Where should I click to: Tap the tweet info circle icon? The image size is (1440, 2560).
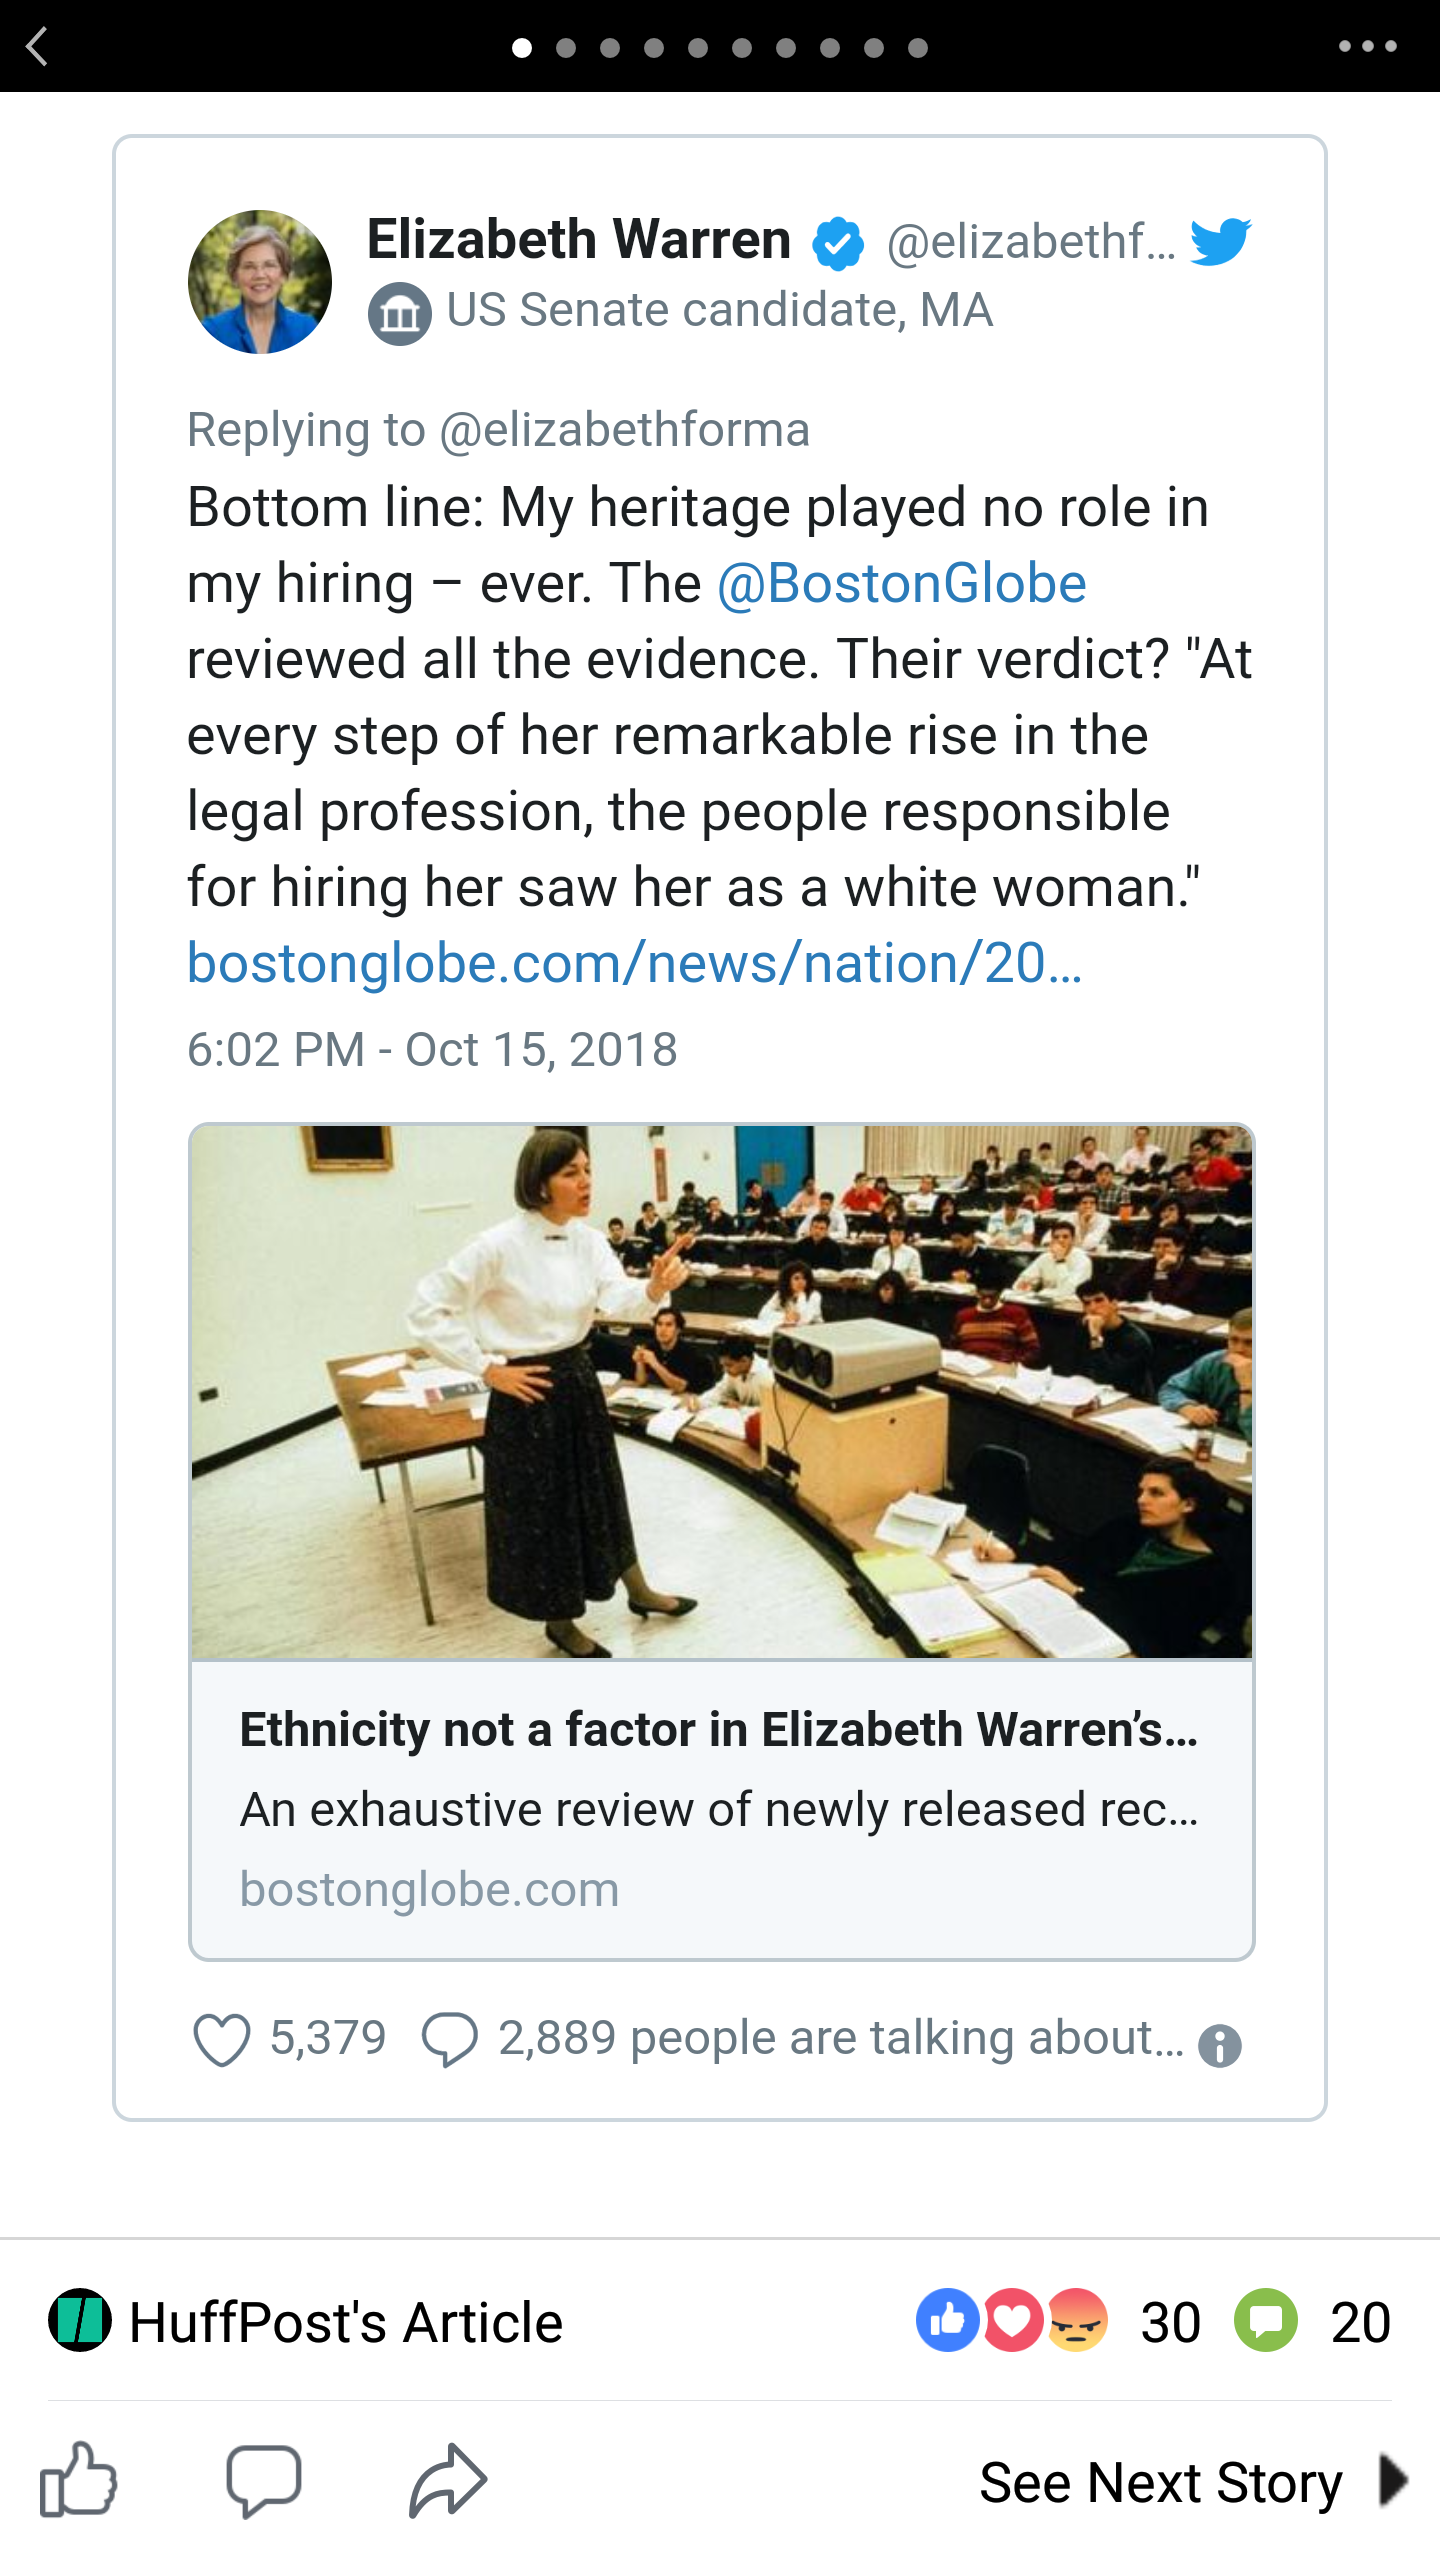[x=1220, y=2046]
